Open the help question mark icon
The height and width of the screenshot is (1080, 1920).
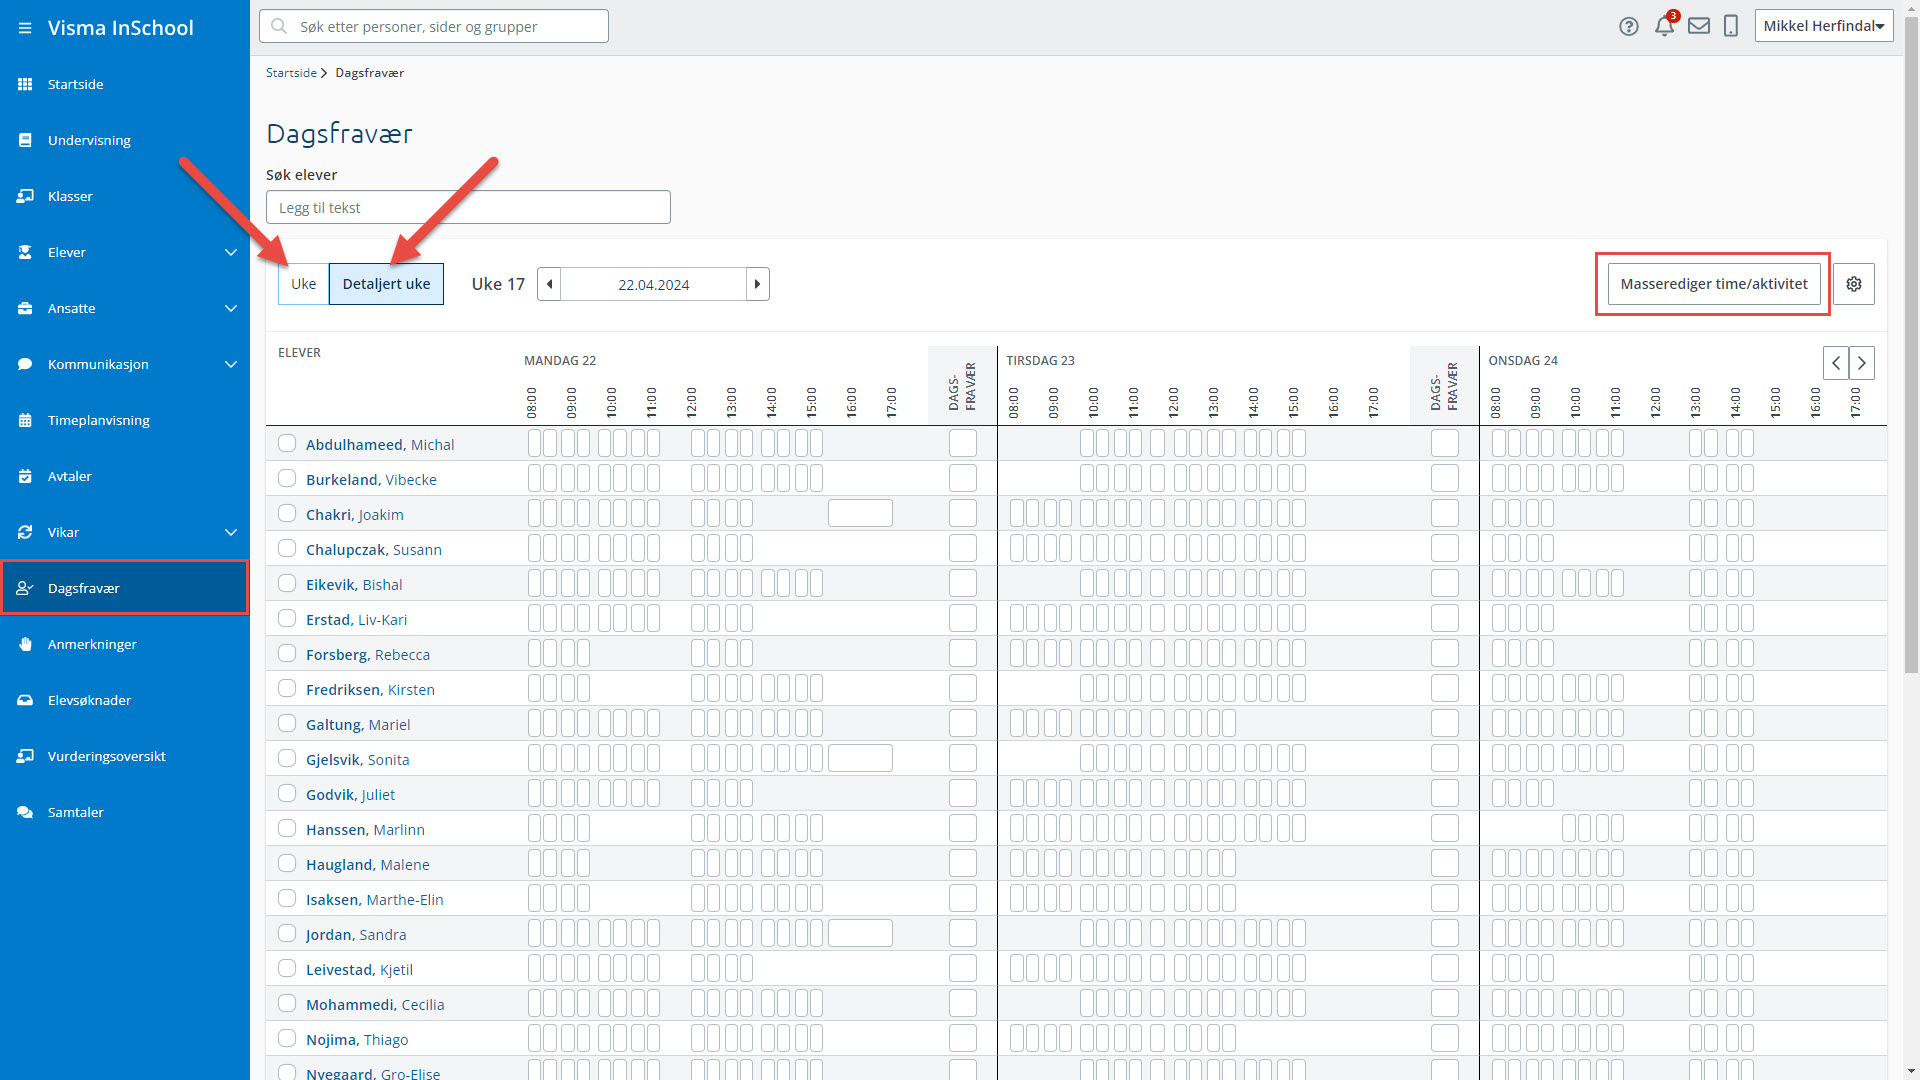[x=1629, y=27]
